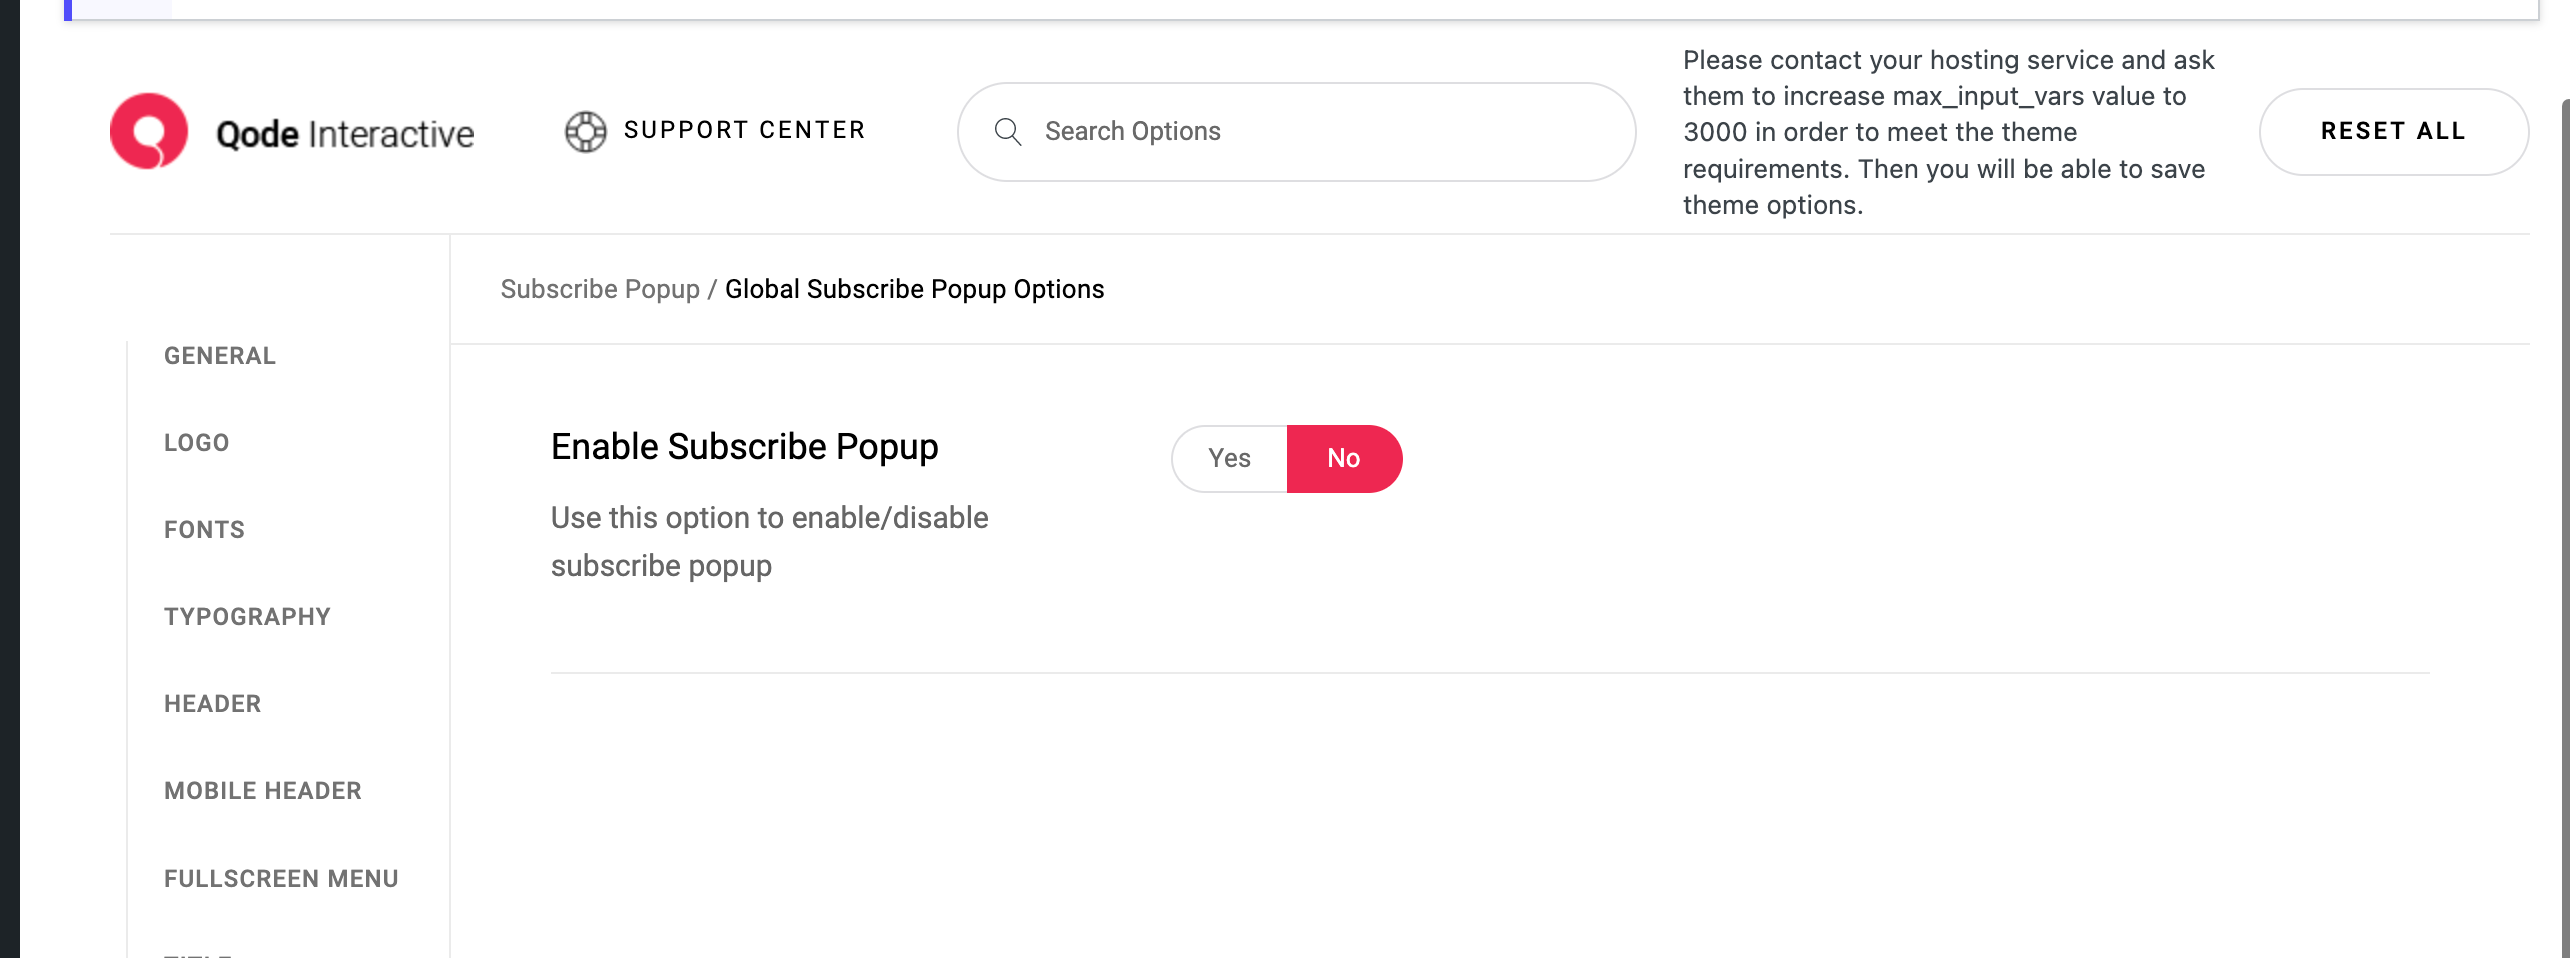Open the General options section

point(220,356)
